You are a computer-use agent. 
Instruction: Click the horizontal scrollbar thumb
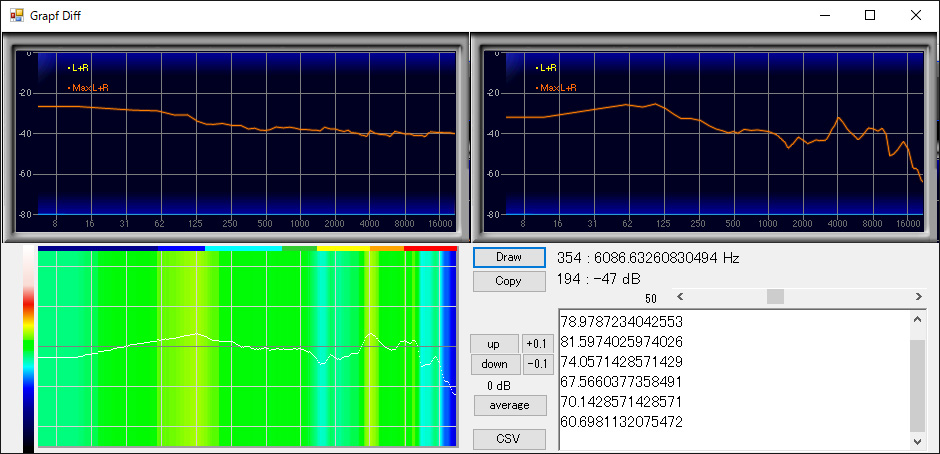[x=775, y=297]
